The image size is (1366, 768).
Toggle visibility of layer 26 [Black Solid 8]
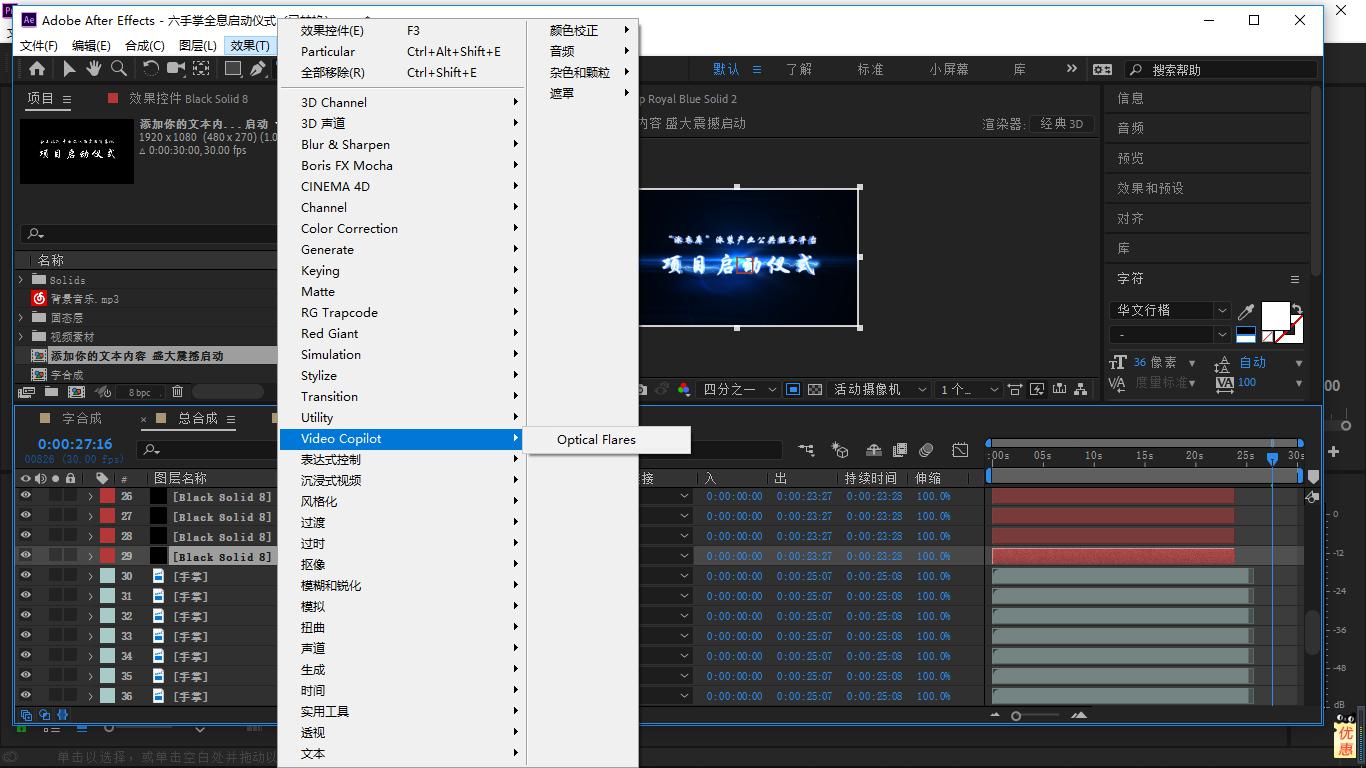[x=27, y=496]
